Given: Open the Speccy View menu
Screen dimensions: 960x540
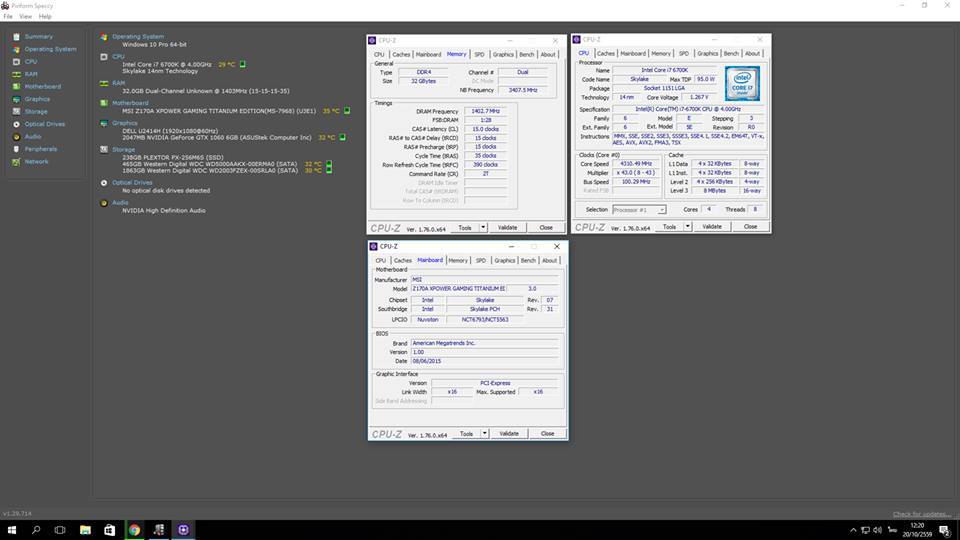Looking at the screenshot, I should [26, 17].
